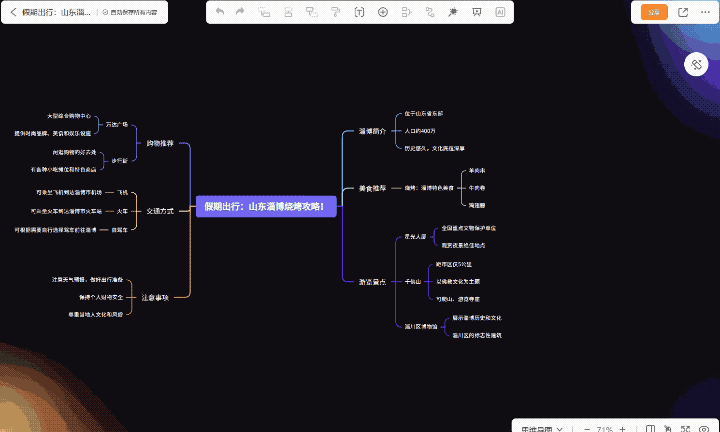Select the 以佛教文化为主题 node
Image resolution: width=720 pixels, height=432 pixels.
pos(458,281)
